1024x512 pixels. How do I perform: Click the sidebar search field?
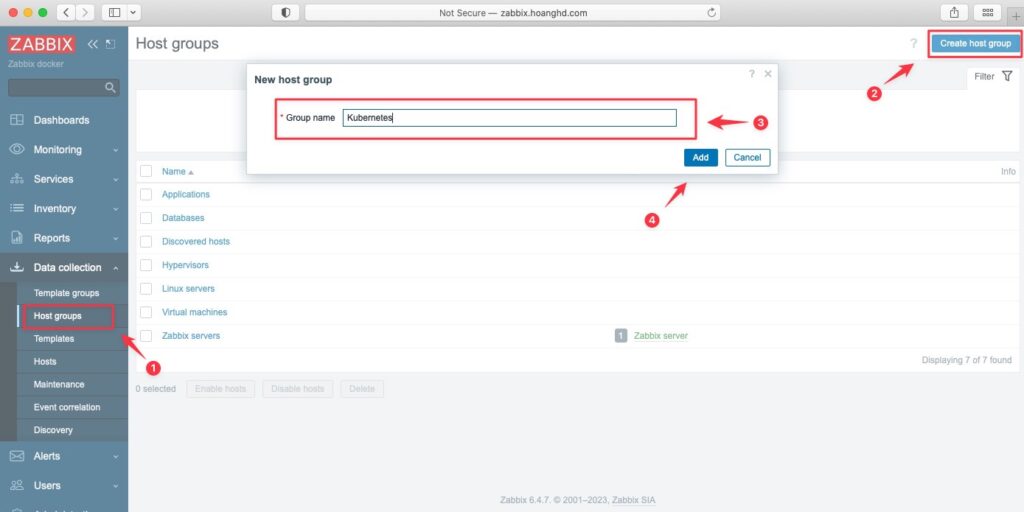click(63, 88)
